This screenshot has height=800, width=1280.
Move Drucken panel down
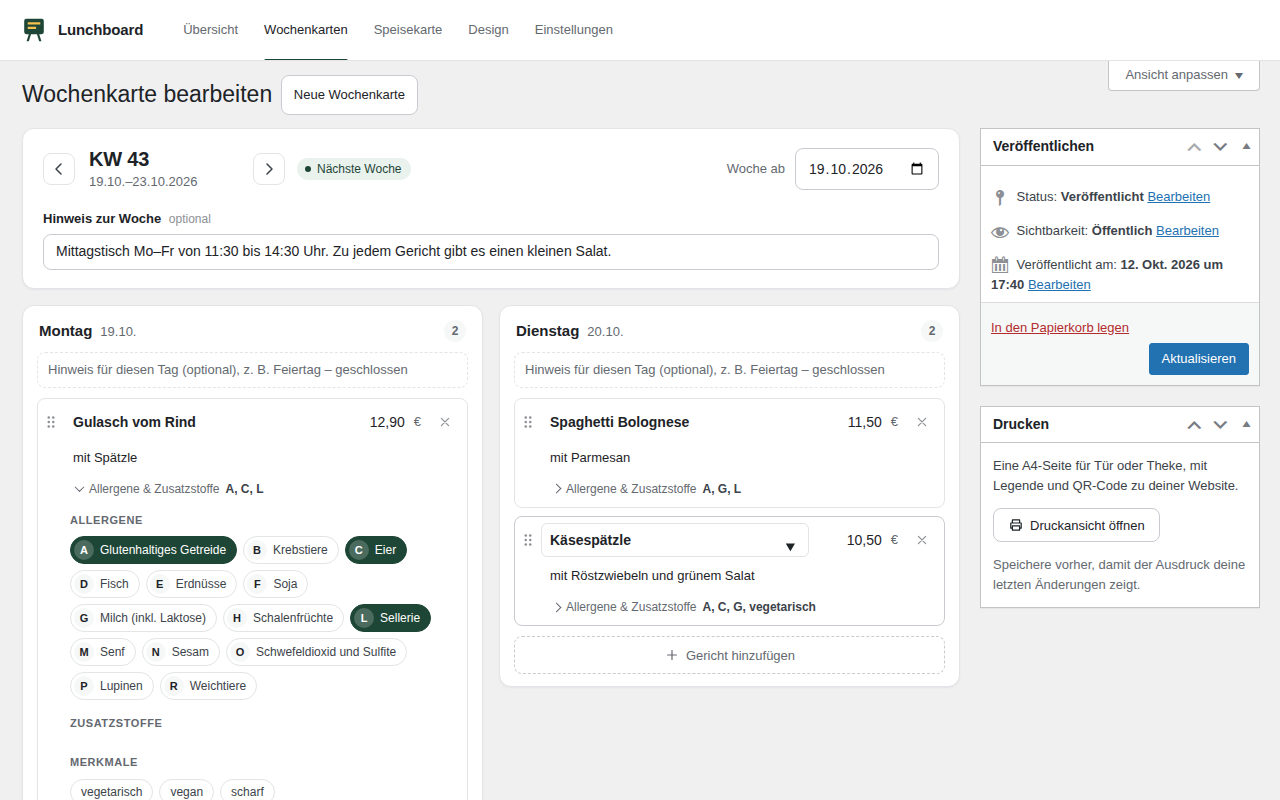[x=1220, y=424]
